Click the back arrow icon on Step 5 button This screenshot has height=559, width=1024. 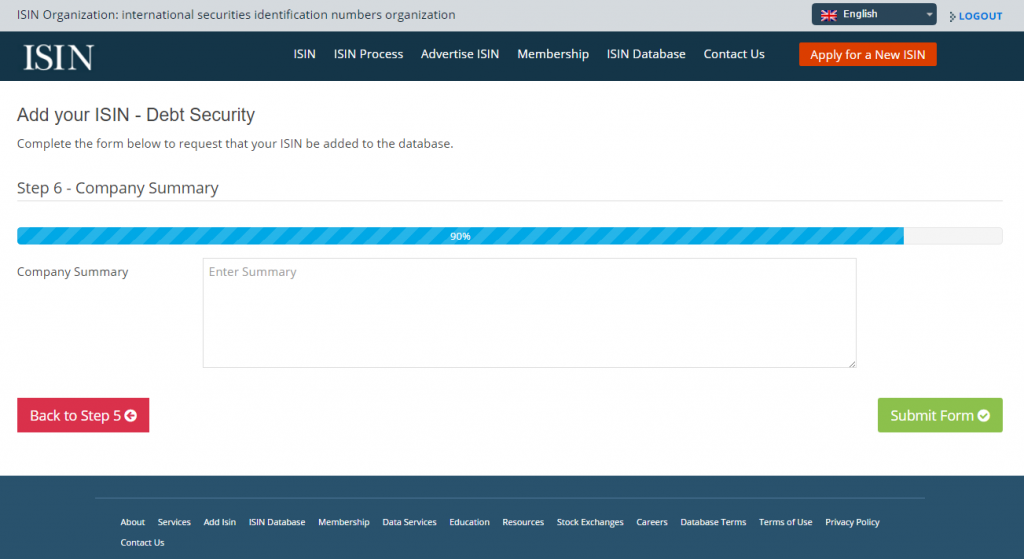pos(131,415)
